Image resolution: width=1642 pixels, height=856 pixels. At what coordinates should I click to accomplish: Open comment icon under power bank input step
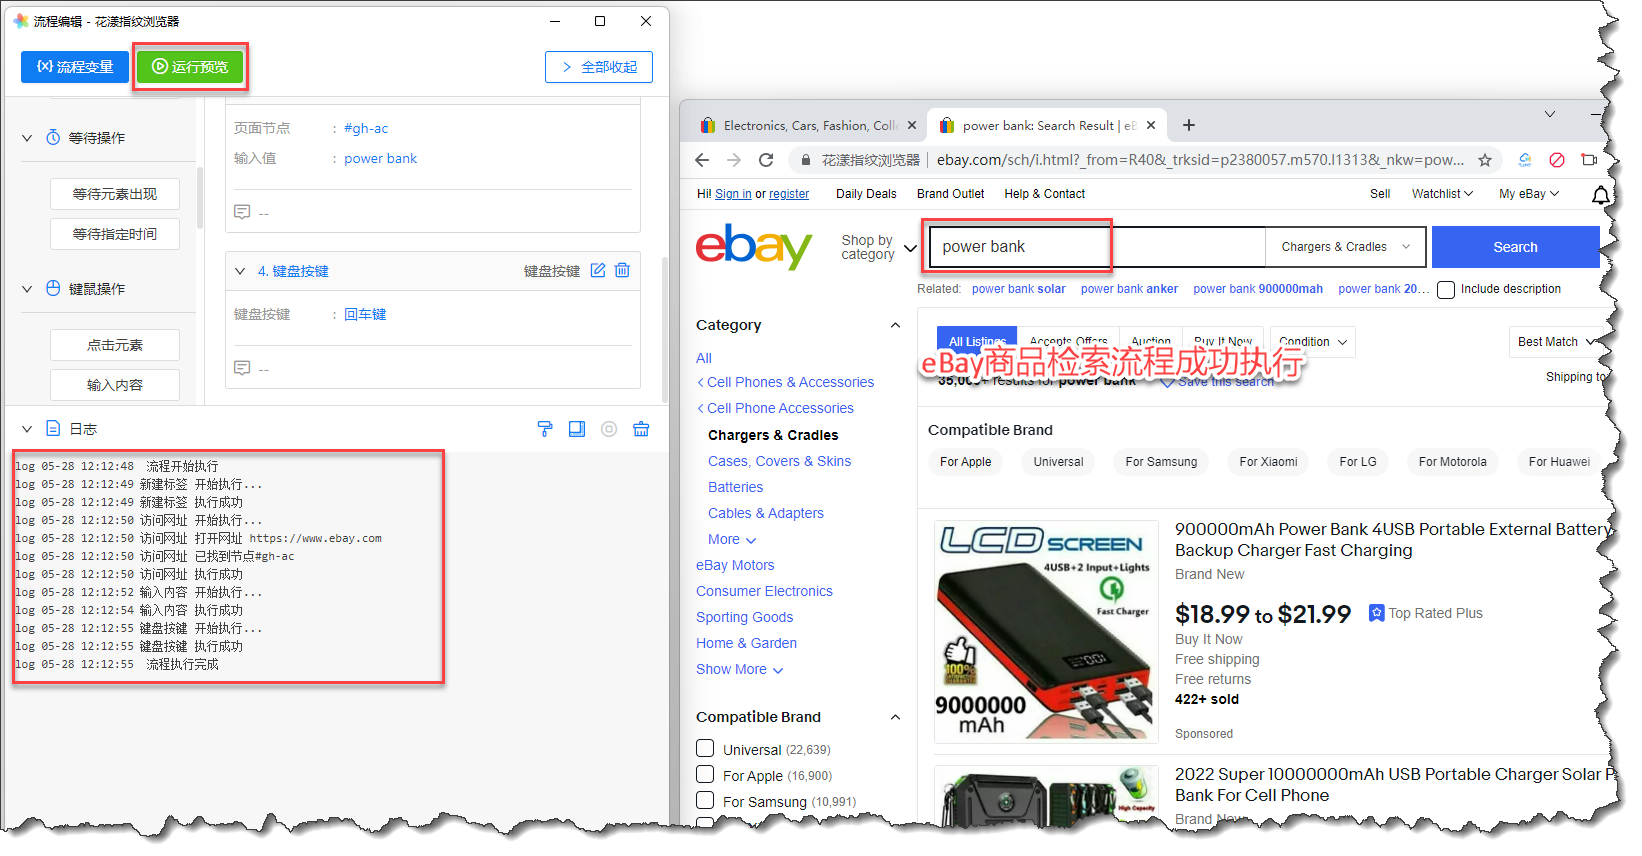(x=242, y=212)
